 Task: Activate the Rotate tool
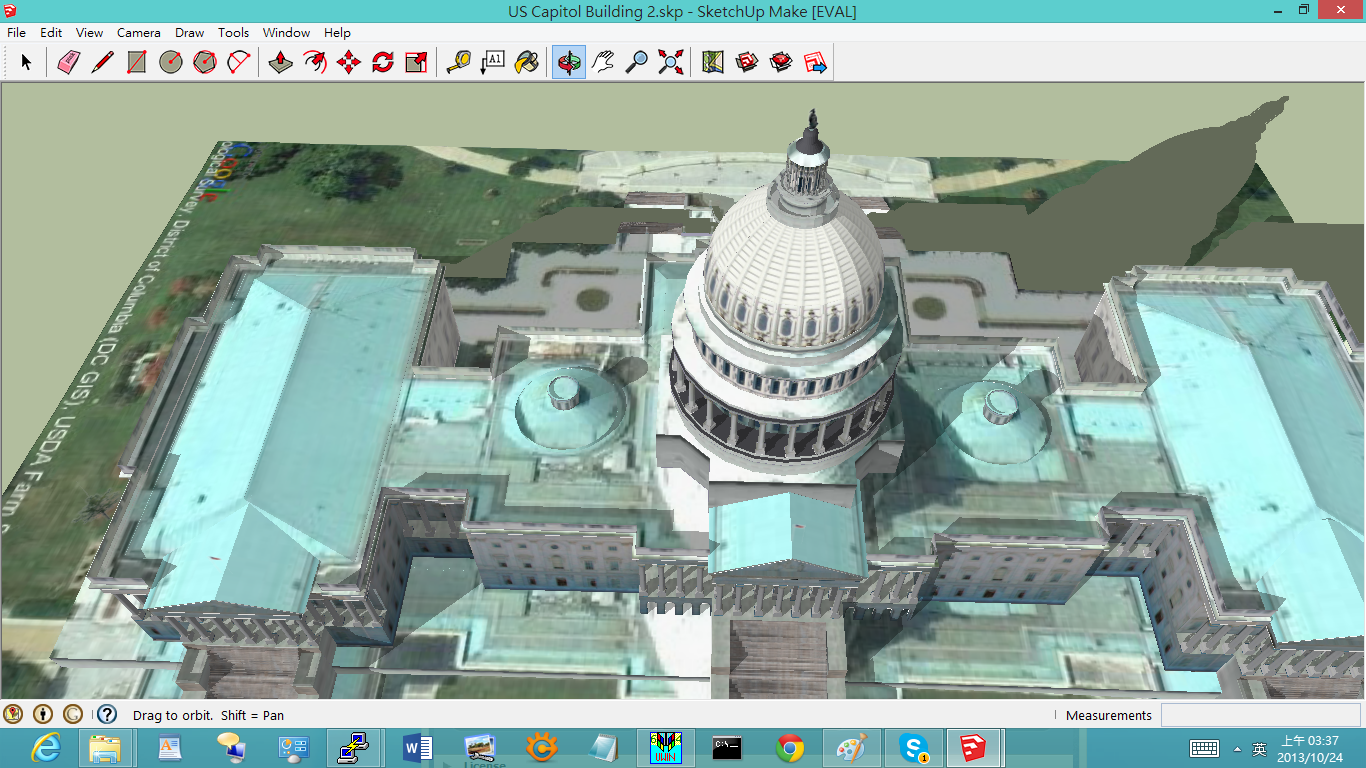383,62
